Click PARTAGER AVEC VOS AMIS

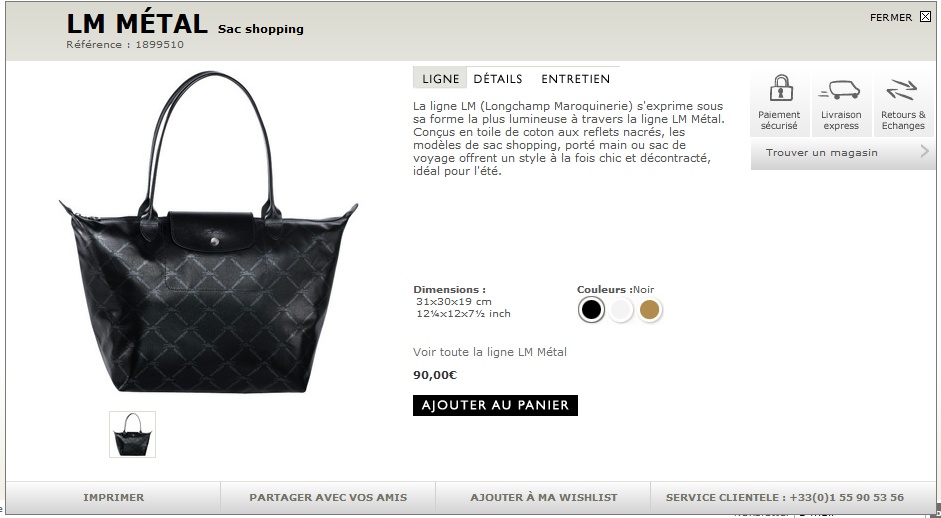click(328, 497)
